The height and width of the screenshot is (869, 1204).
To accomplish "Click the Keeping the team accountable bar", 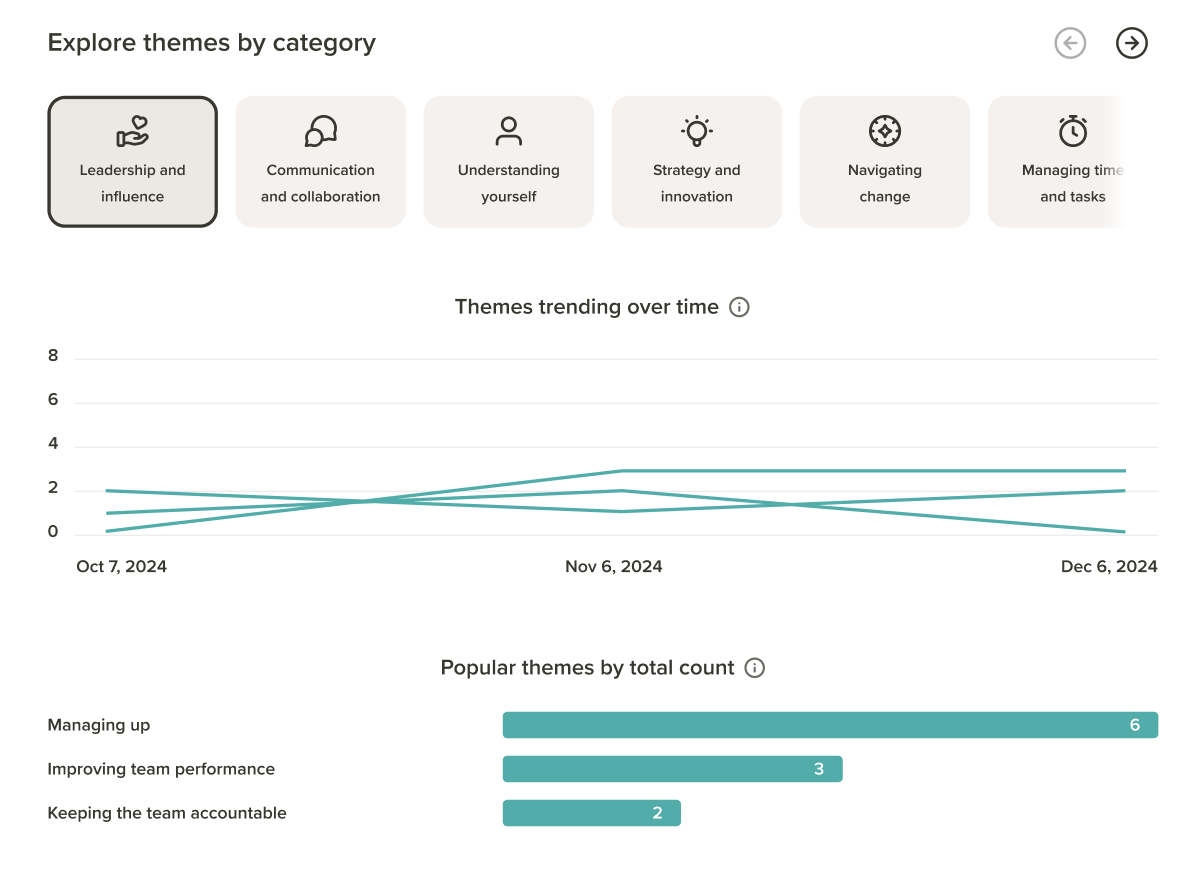I will (x=592, y=813).
